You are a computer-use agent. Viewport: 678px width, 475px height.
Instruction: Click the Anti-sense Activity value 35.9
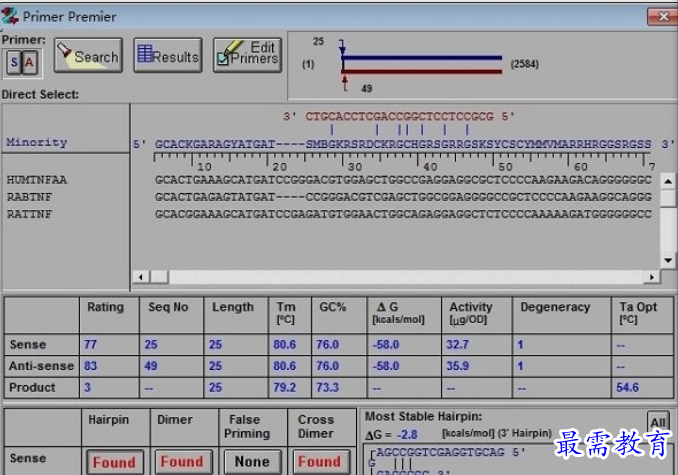(x=457, y=366)
